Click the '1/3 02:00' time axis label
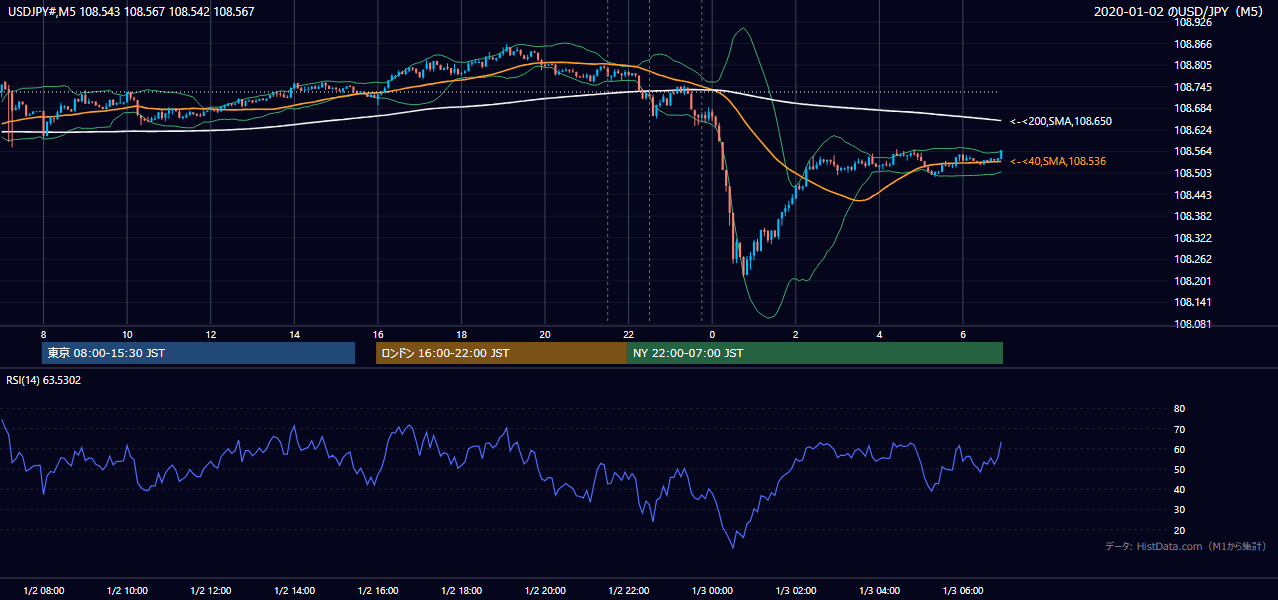The image size is (1278, 600). (x=796, y=591)
